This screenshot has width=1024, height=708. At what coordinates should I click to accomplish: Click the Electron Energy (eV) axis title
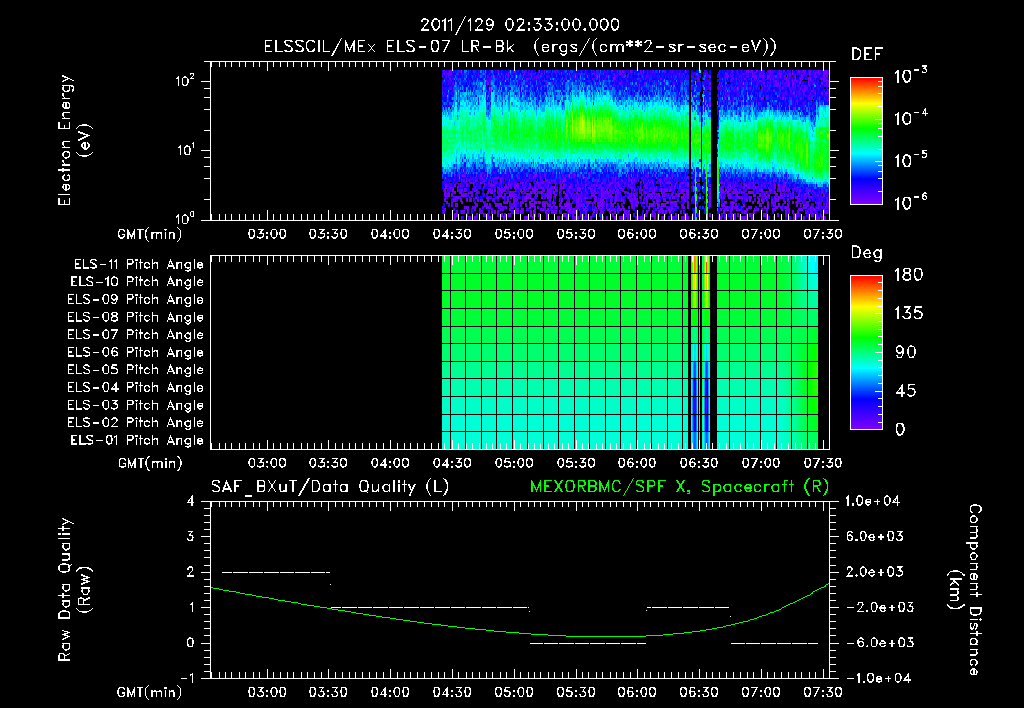click(74, 140)
